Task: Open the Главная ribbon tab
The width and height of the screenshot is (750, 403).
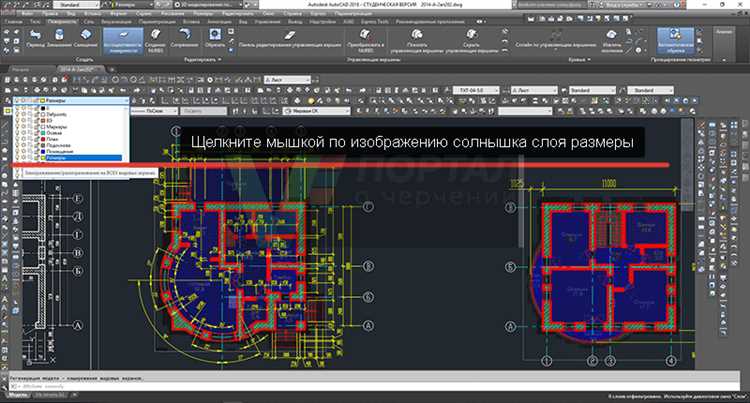Action: (13, 22)
